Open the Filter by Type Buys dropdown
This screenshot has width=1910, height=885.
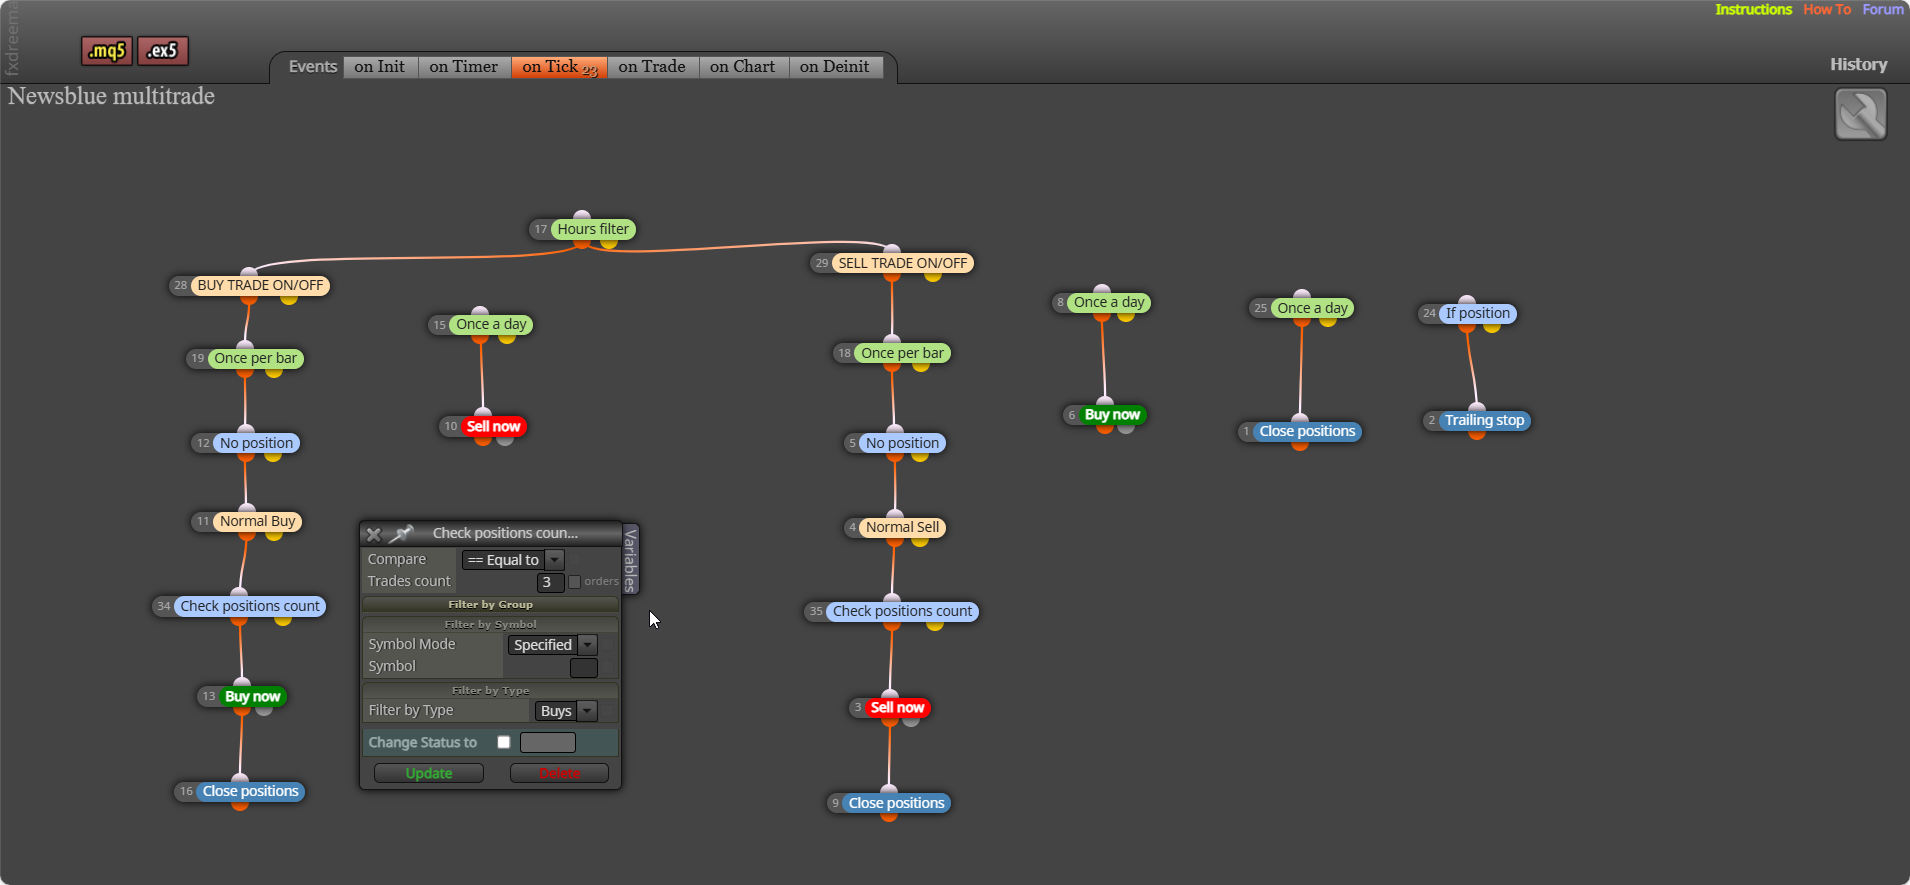[x=566, y=711]
